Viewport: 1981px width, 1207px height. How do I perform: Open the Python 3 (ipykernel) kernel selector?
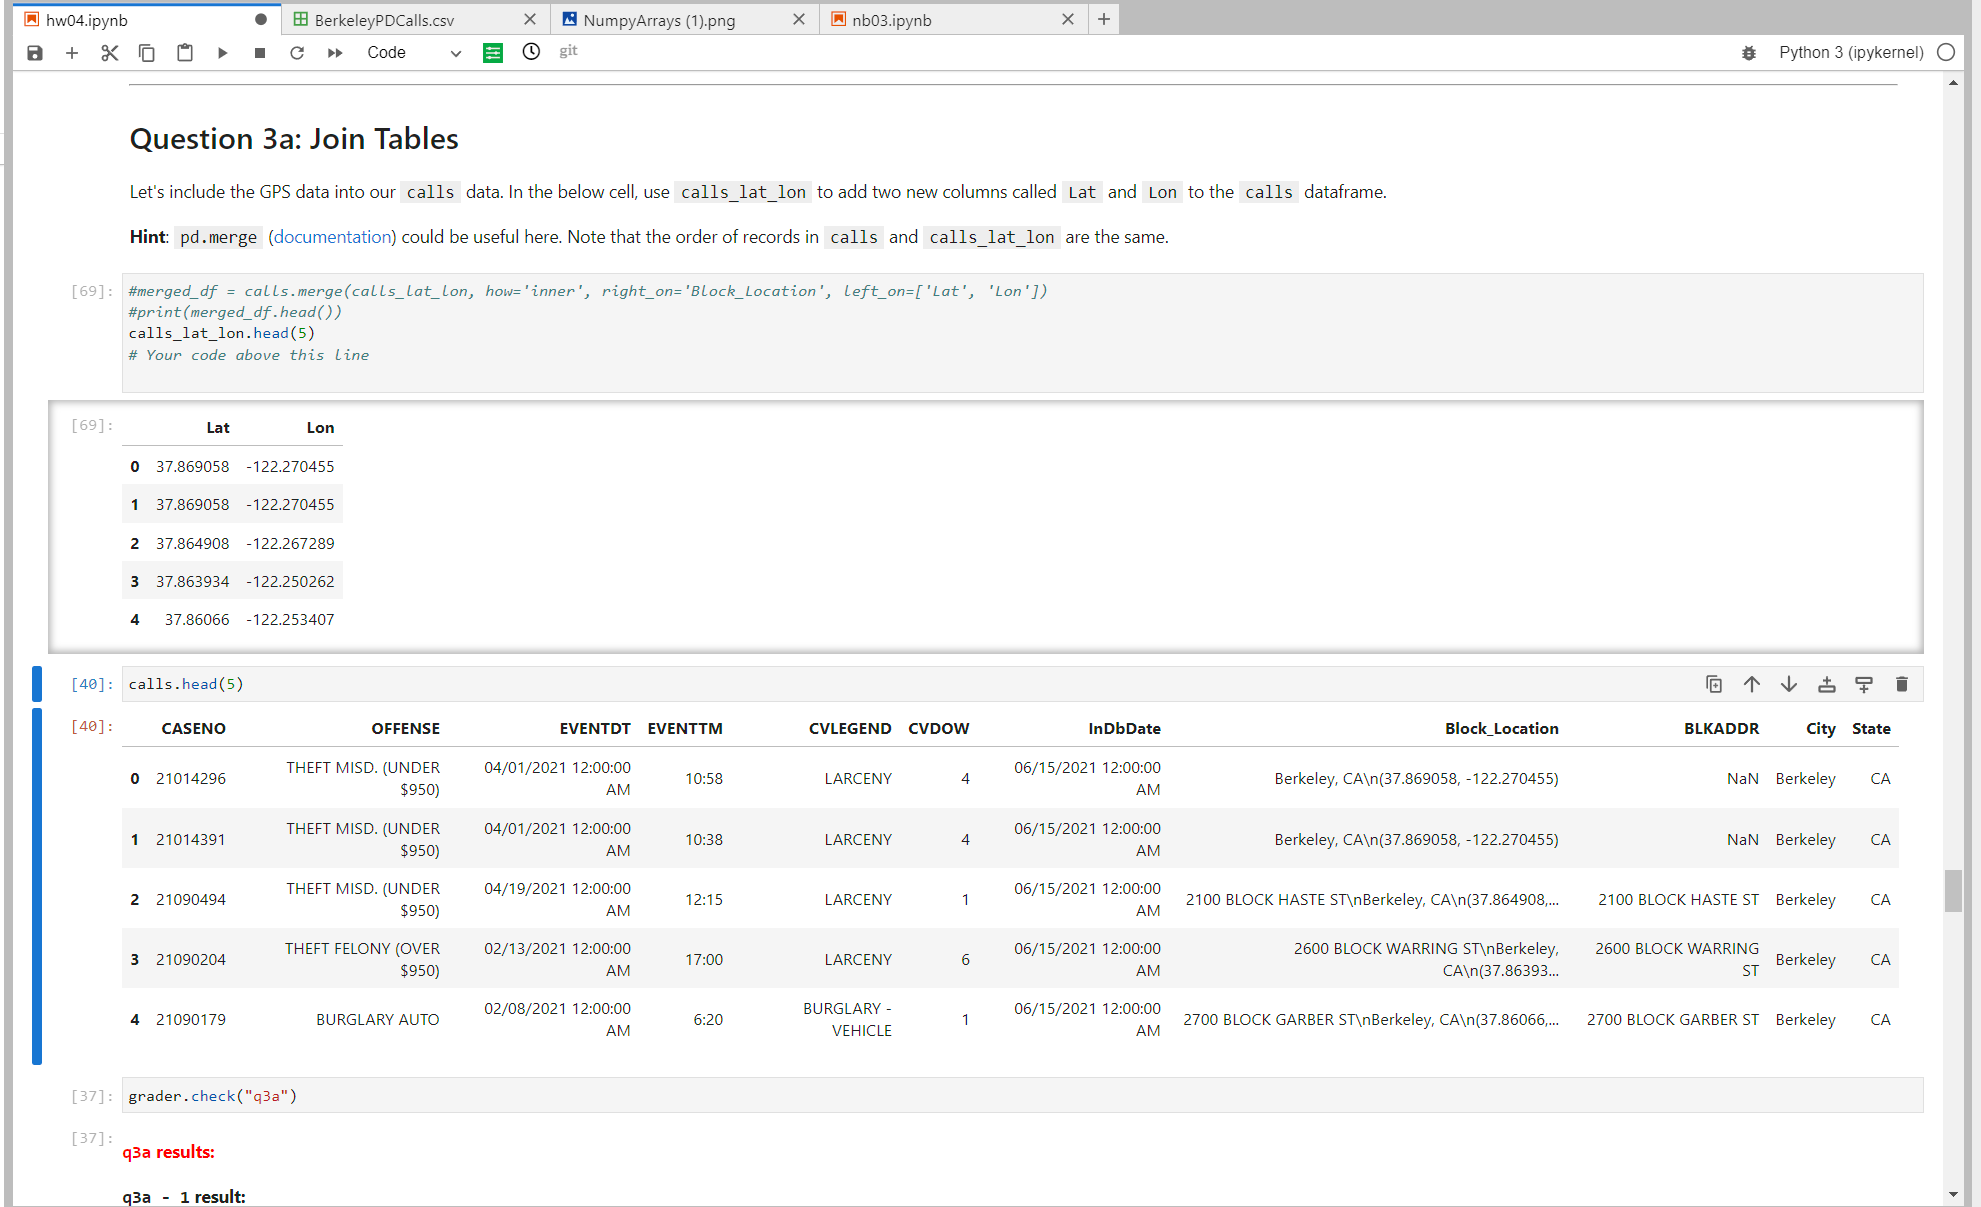(1850, 52)
